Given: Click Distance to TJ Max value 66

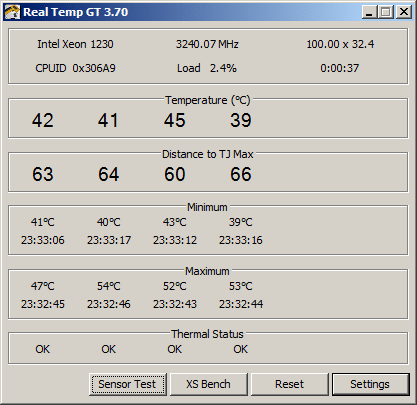Looking at the screenshot, I should (241, 174).
